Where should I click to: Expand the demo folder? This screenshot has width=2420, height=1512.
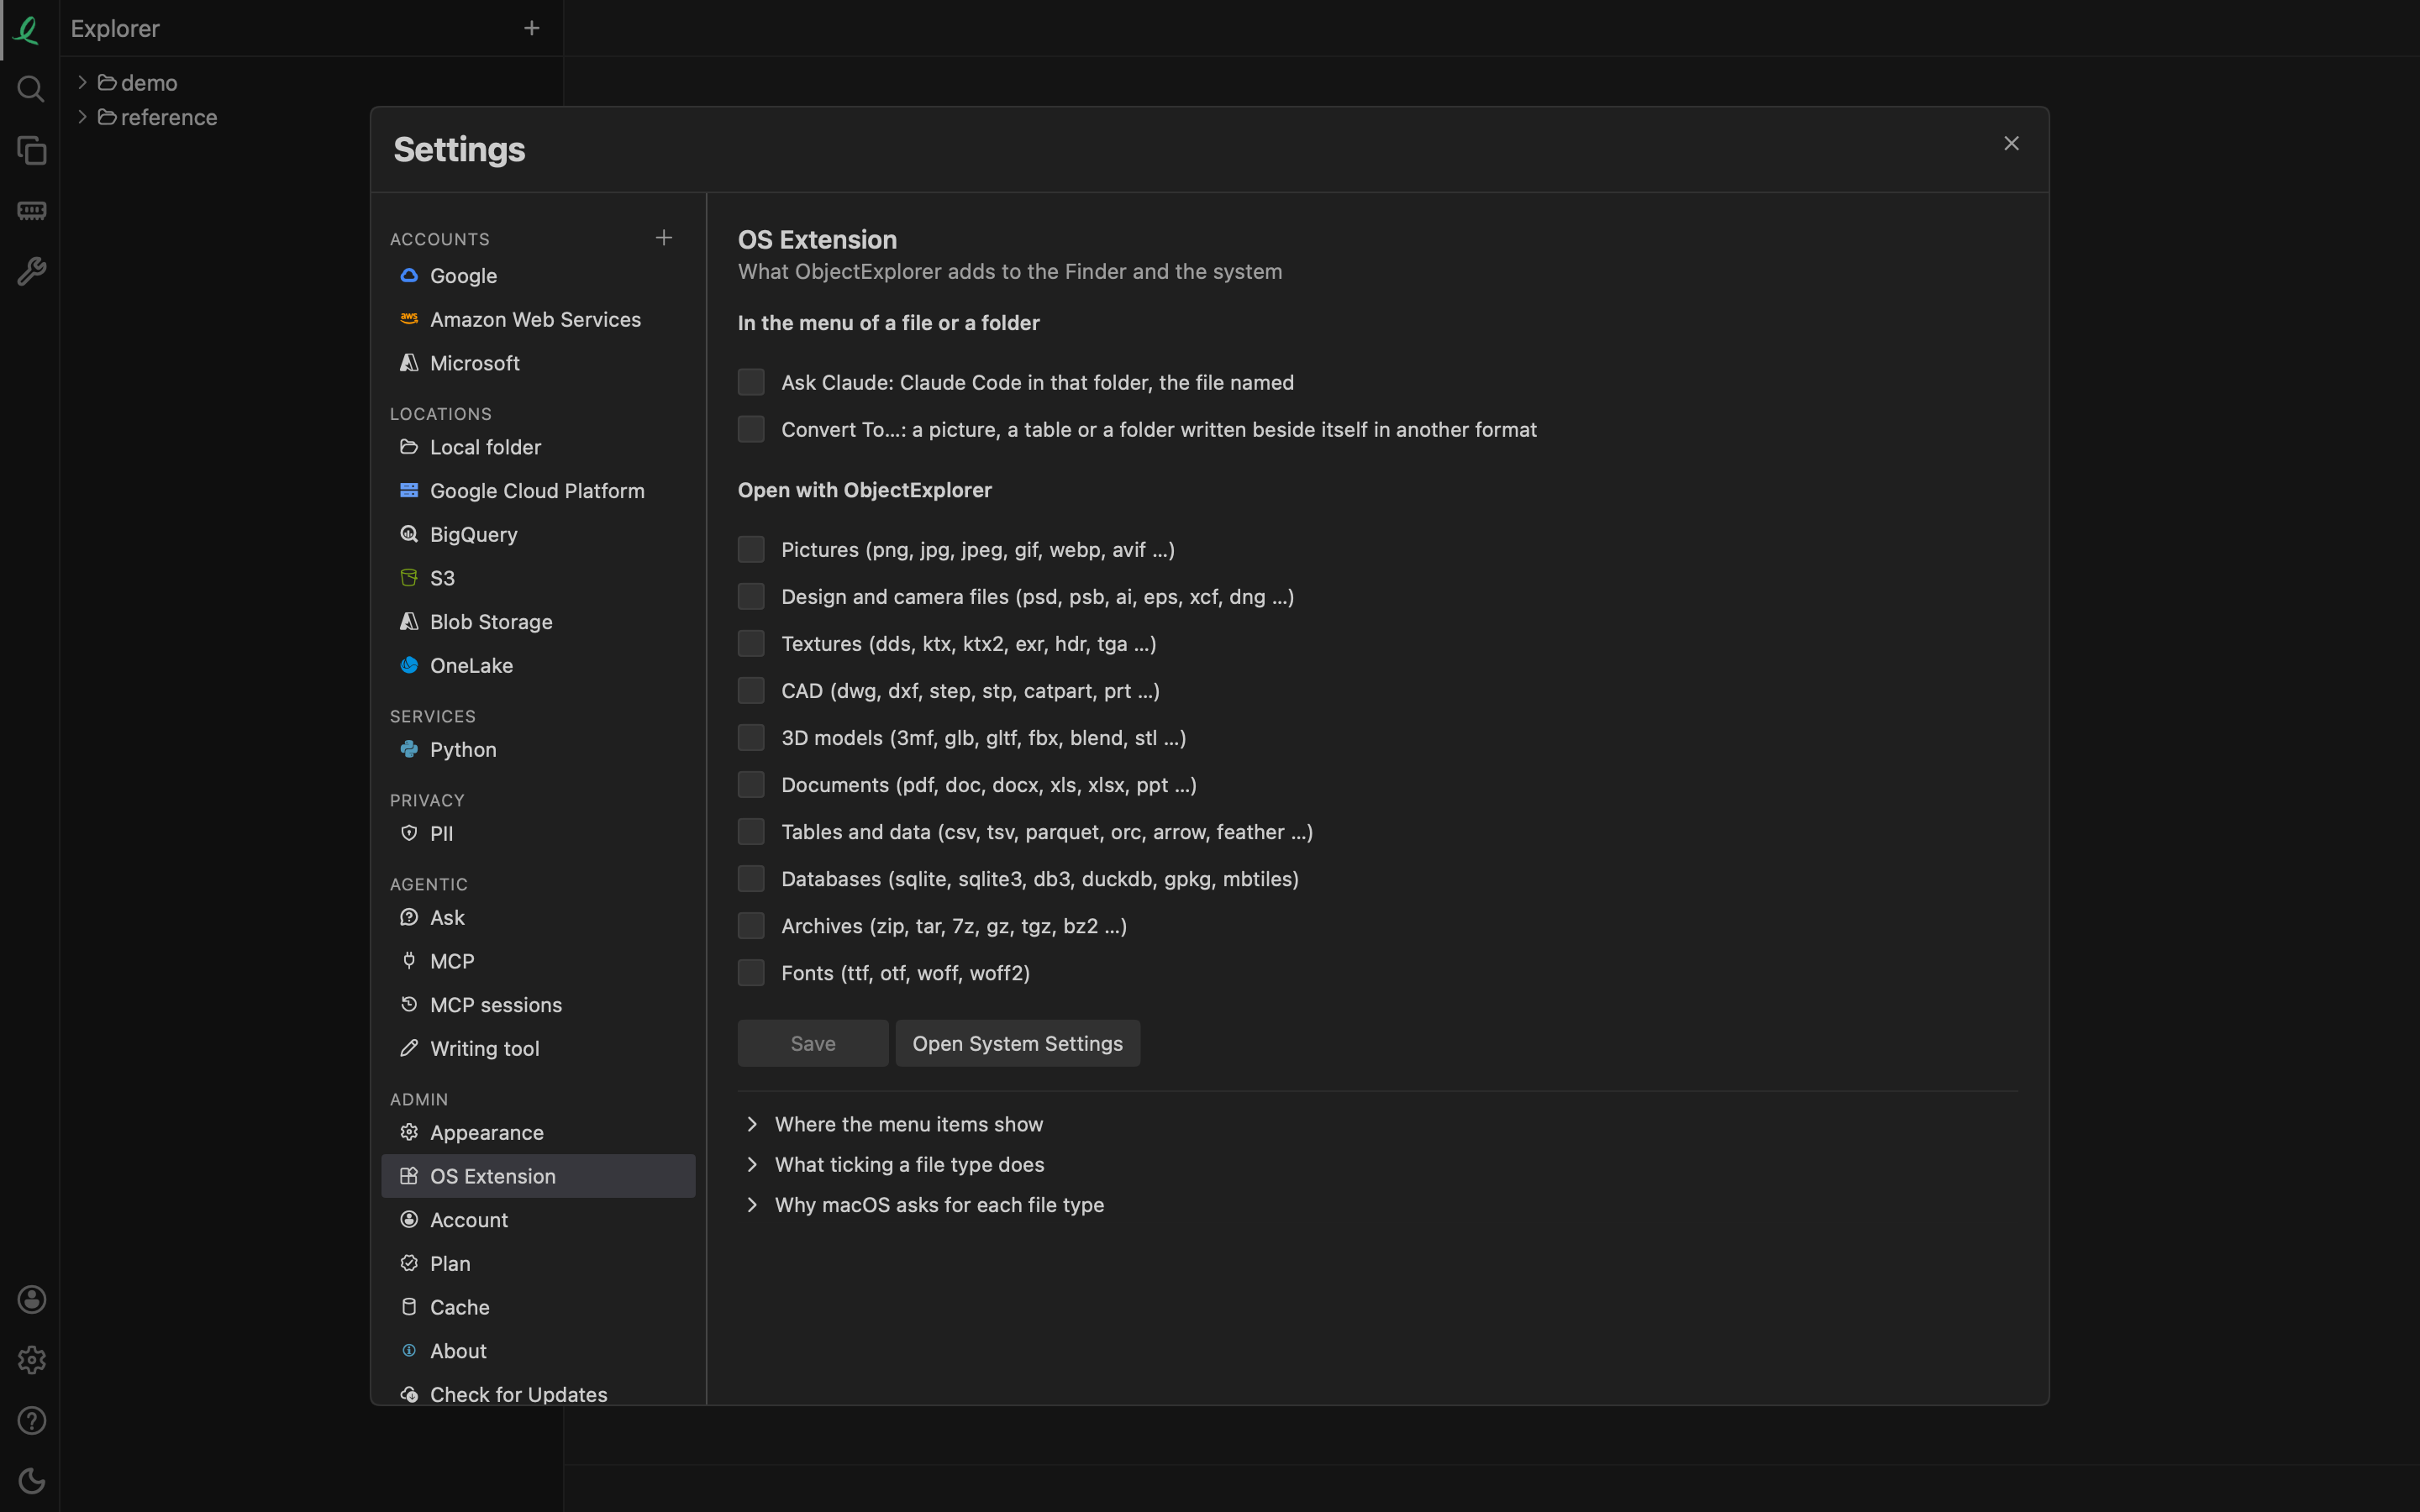(x=83, y=82)
